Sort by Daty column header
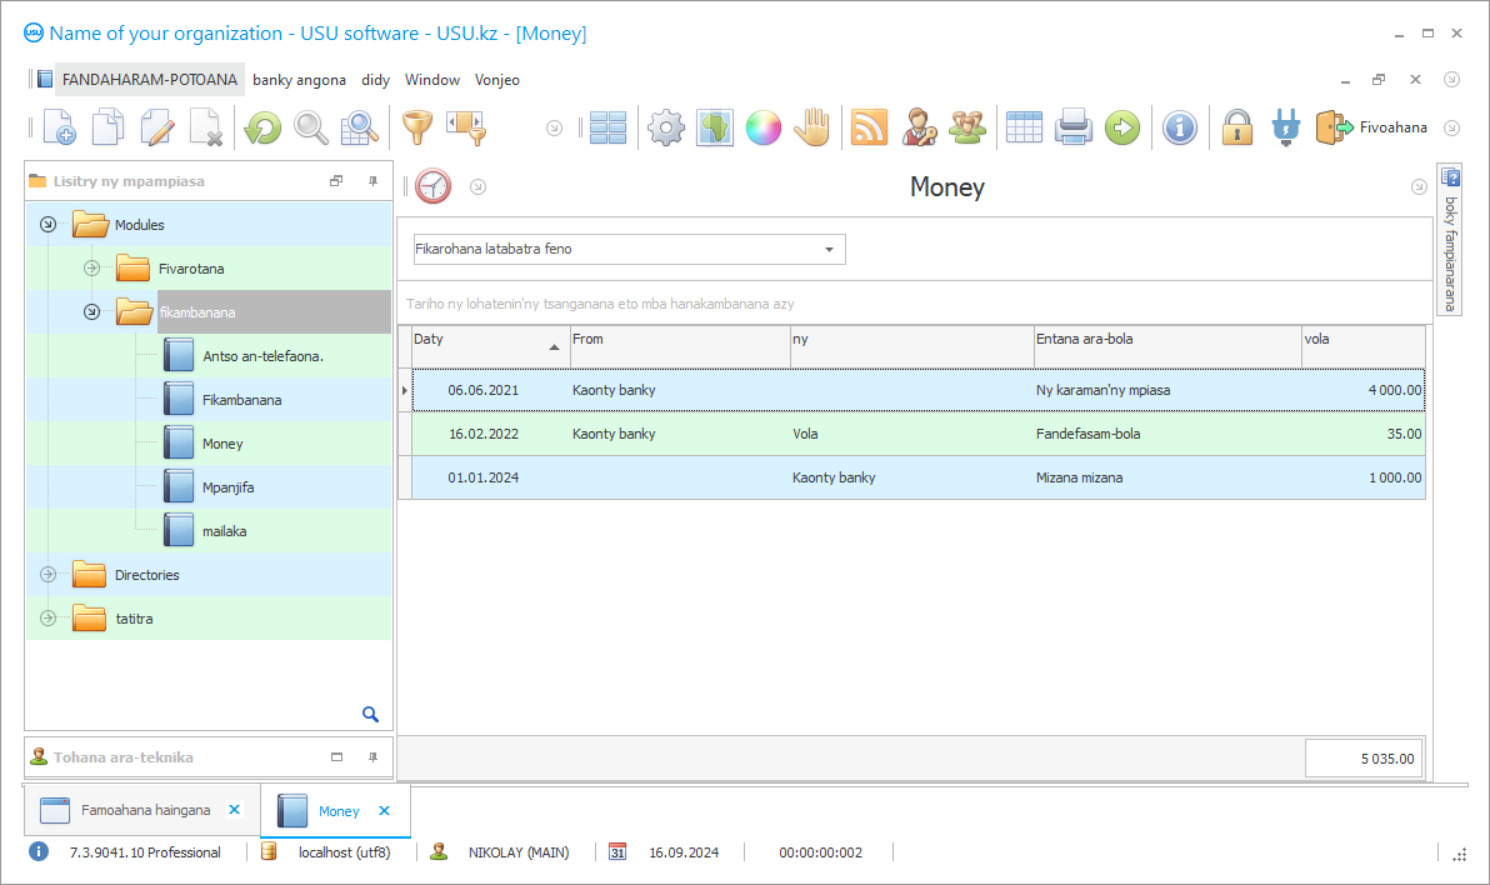Screen dimensions: 1490x885 point(490,347)
